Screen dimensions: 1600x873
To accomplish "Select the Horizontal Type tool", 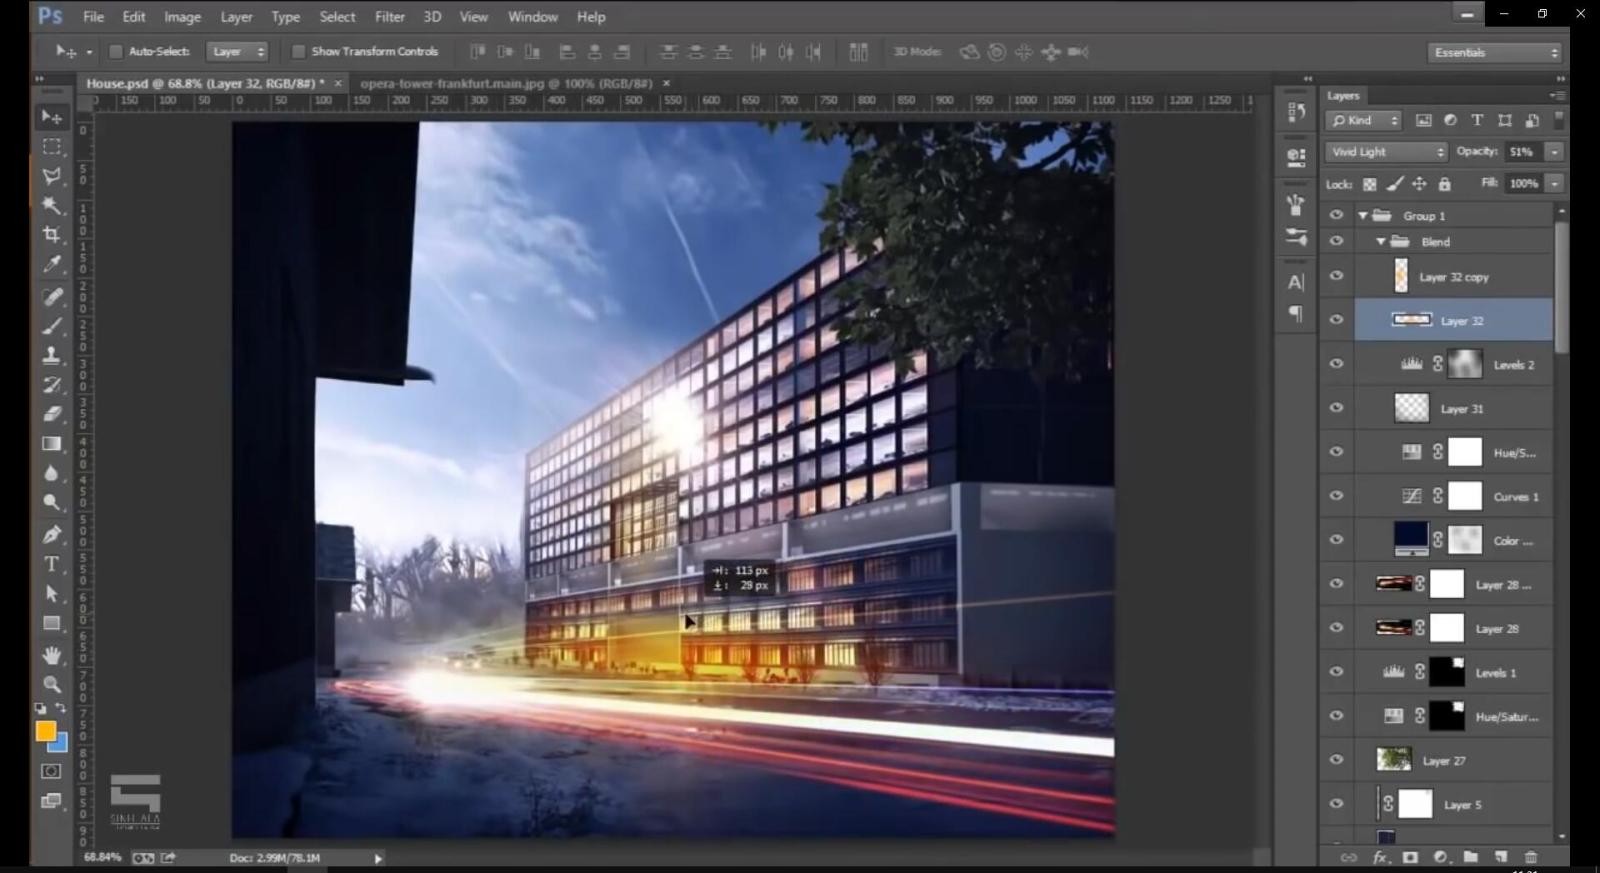I will [52, 564].
